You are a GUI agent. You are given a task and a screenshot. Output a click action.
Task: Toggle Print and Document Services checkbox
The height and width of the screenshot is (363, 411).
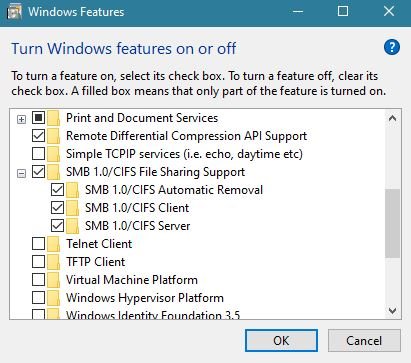coord(38,118)
